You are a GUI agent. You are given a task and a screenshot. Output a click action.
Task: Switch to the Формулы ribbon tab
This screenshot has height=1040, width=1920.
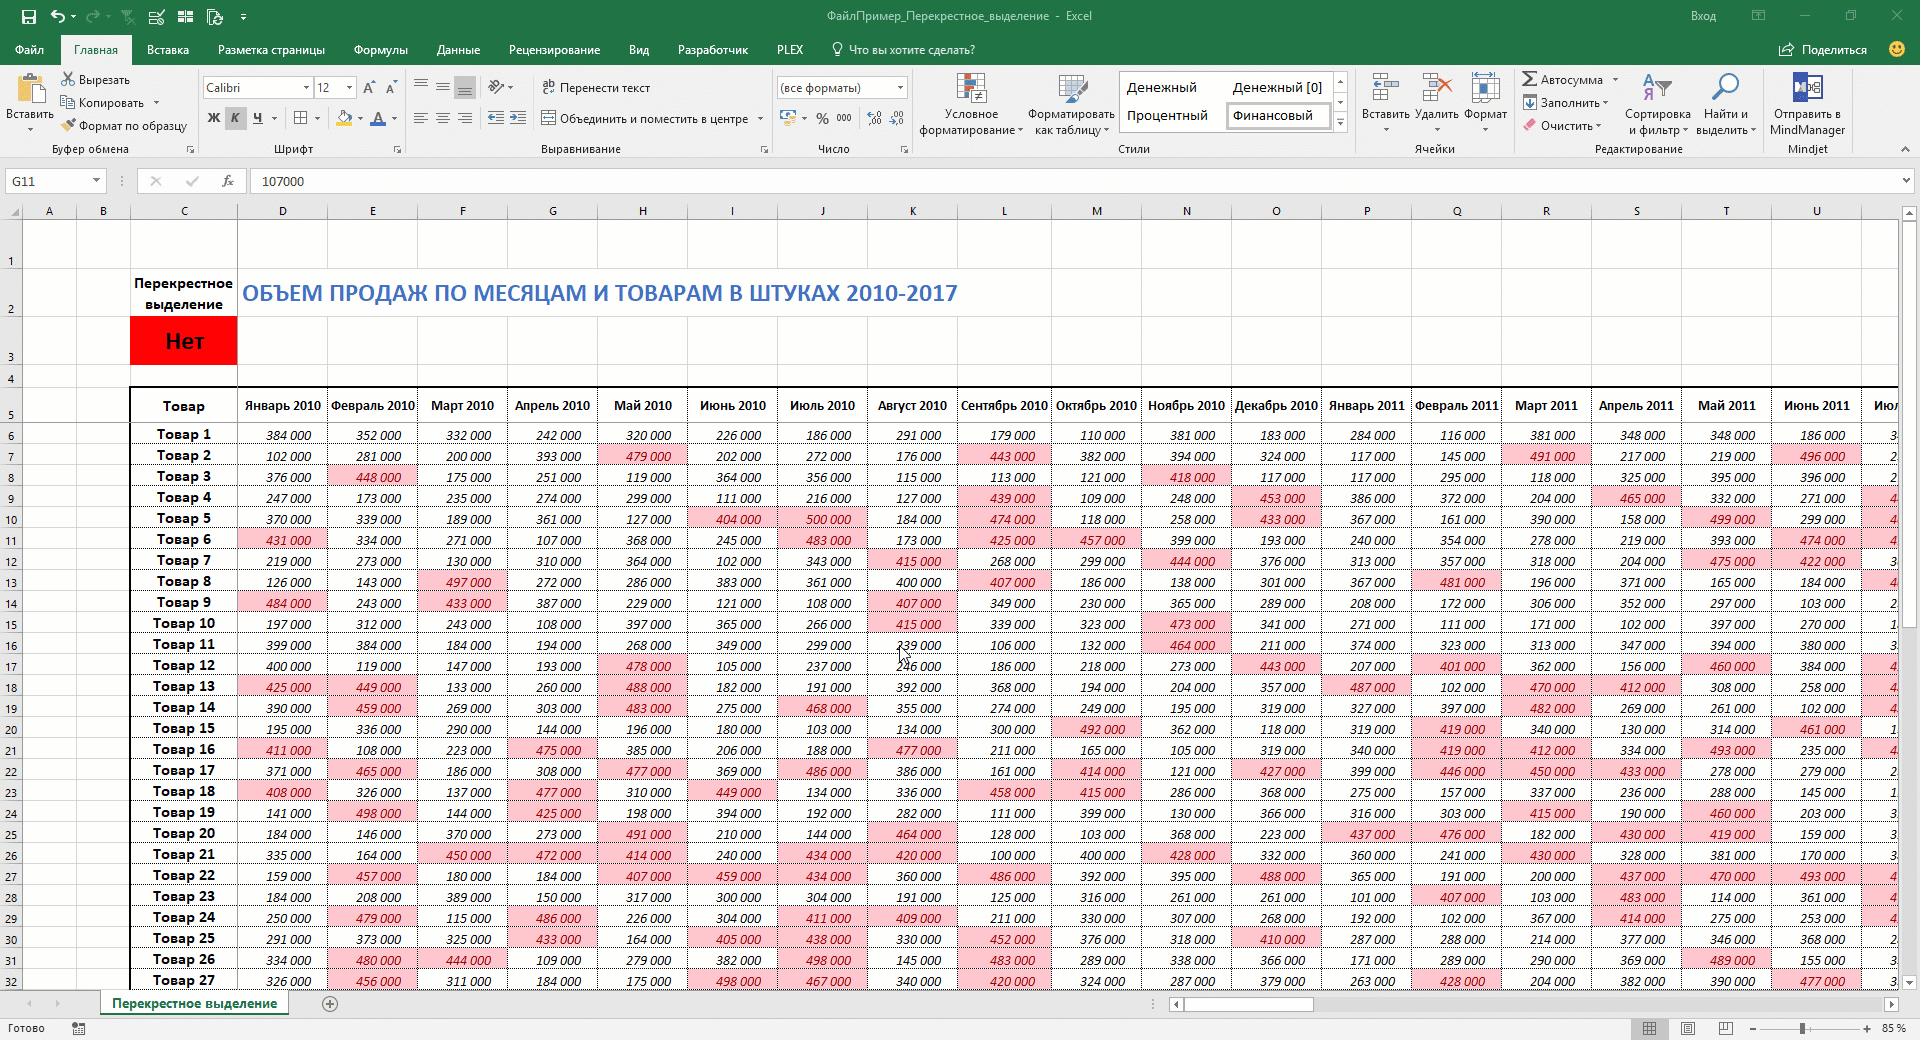tap(380, 50)
